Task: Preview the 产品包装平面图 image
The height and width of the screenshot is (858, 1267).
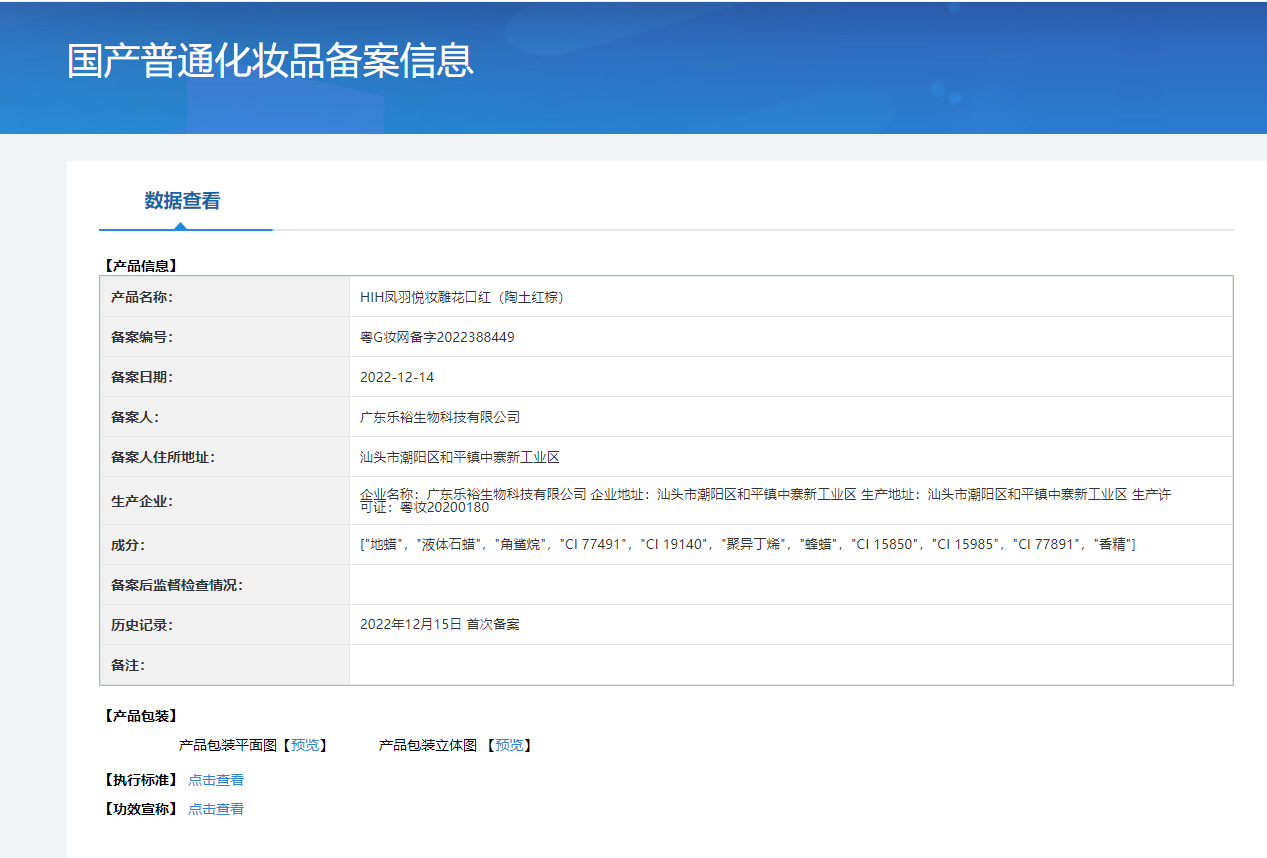Action: click(305, 745)
